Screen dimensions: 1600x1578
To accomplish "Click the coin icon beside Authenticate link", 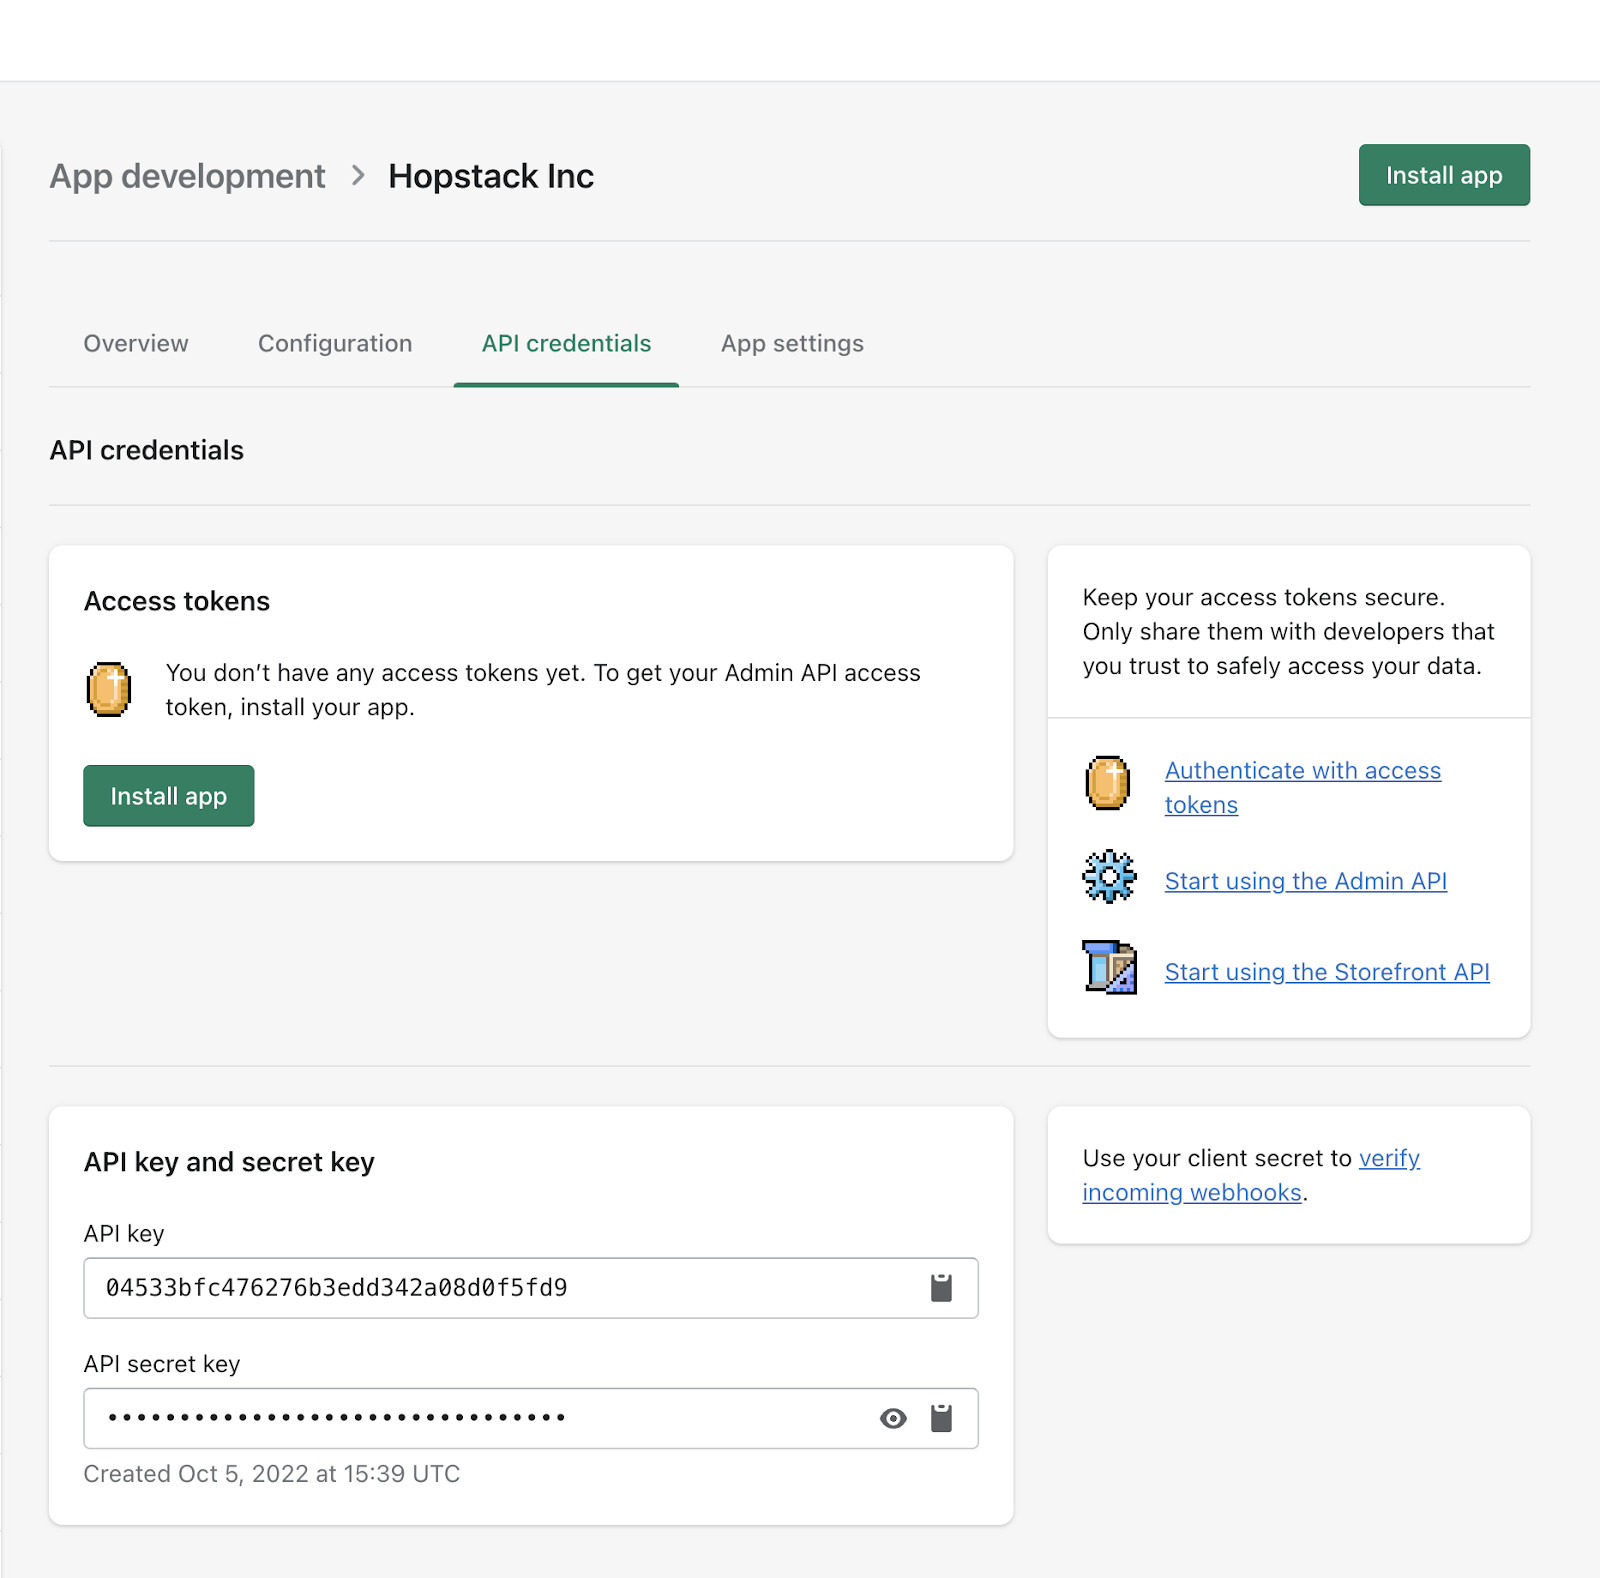I will (1105, 784).
